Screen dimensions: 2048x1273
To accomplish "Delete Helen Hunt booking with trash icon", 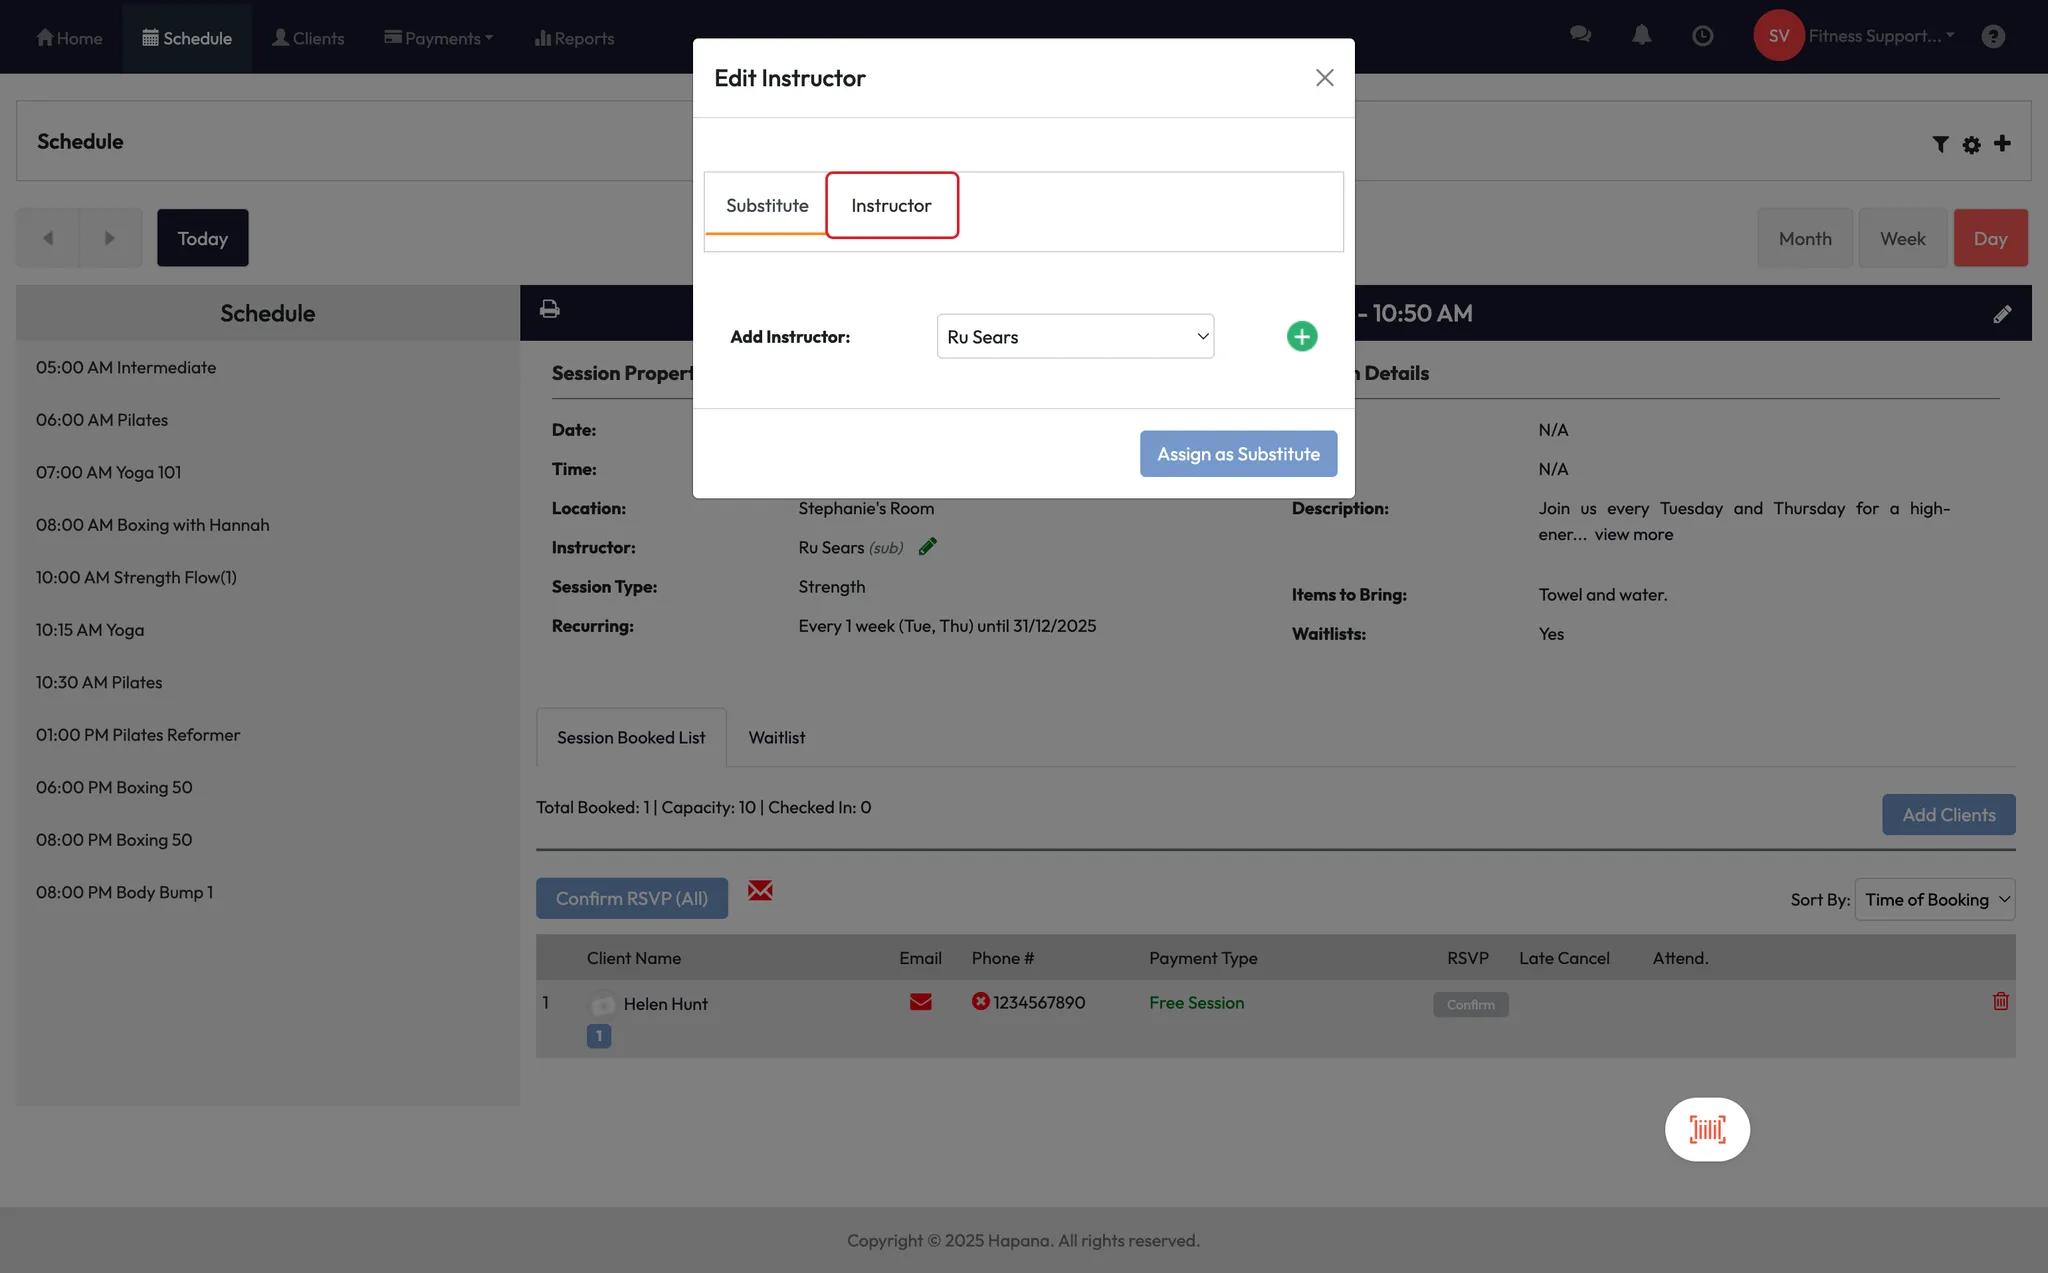I will point(2000,1001).
